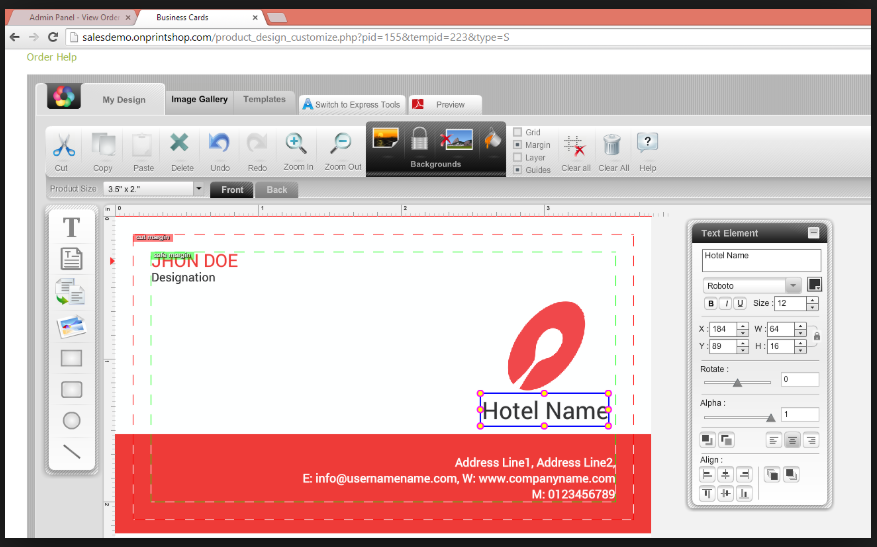Align object to vertical middle

725,493
